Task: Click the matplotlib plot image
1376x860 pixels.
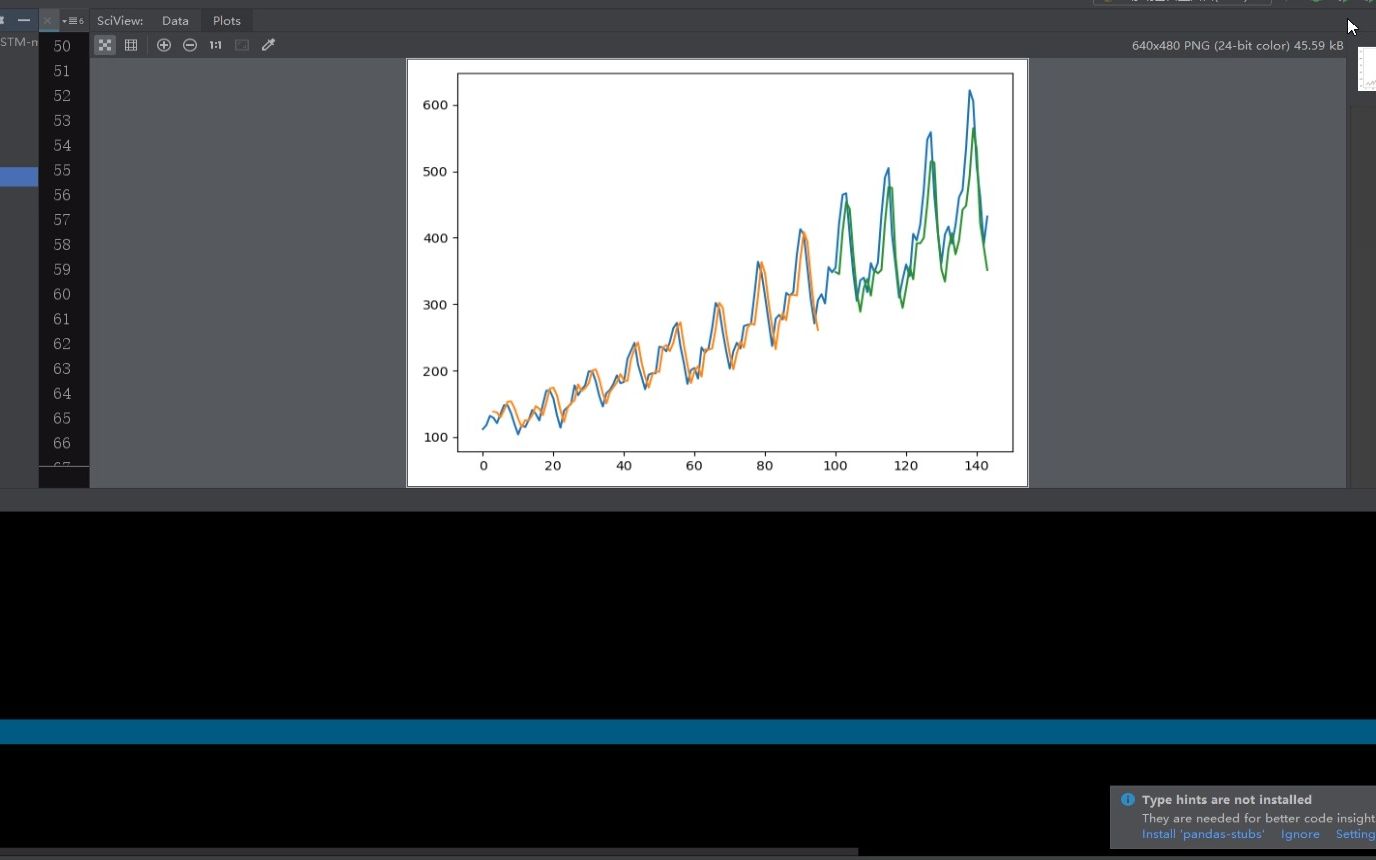Action: (x=717, y=273)
